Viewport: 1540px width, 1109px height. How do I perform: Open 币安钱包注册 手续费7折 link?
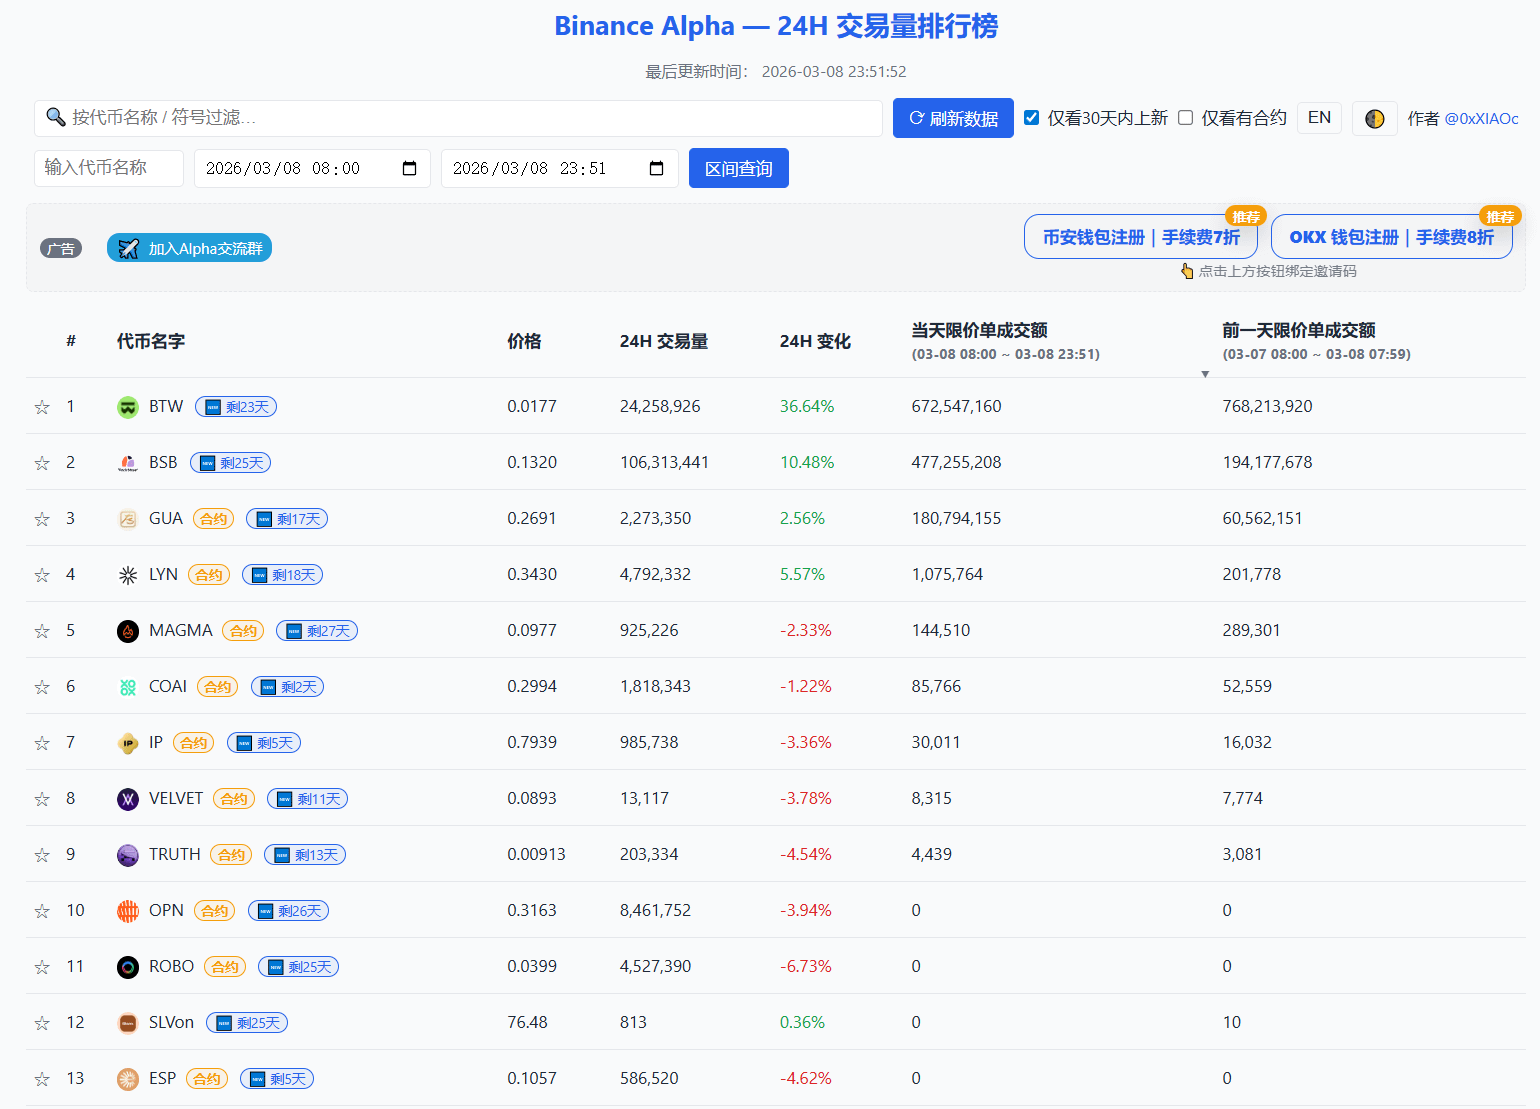1141,237
